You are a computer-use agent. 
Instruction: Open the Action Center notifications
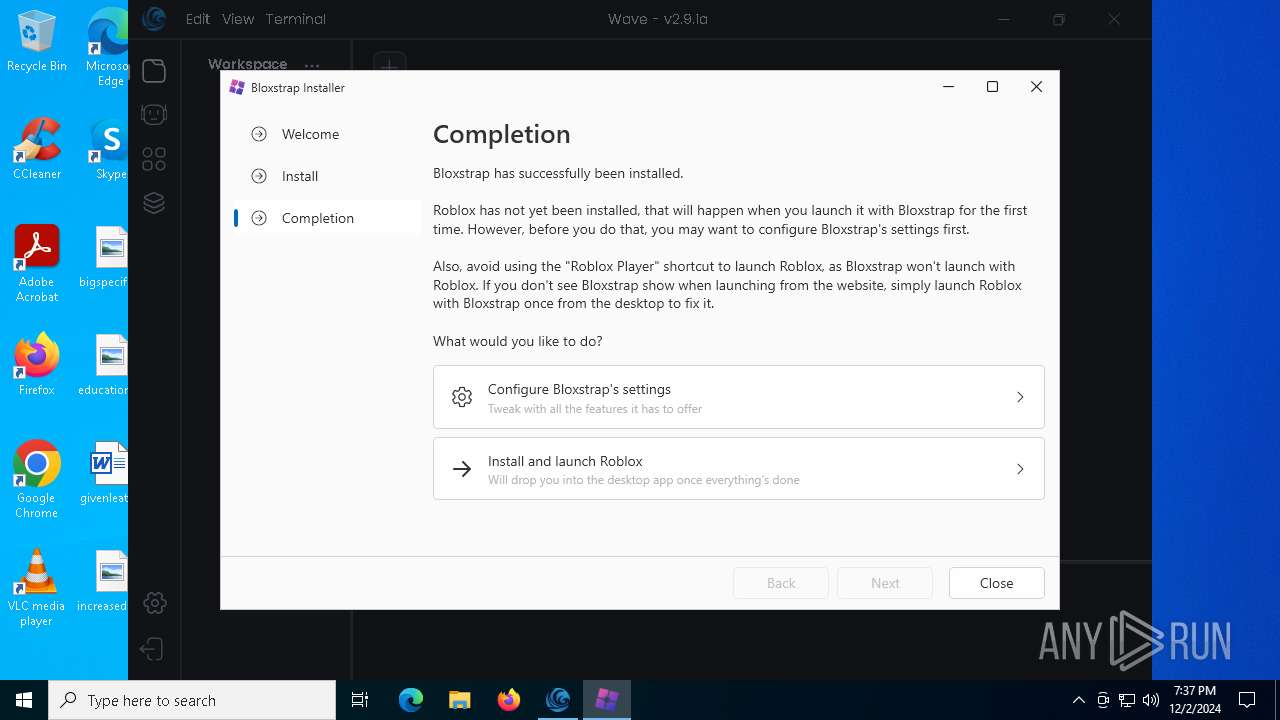(1247, 700)
